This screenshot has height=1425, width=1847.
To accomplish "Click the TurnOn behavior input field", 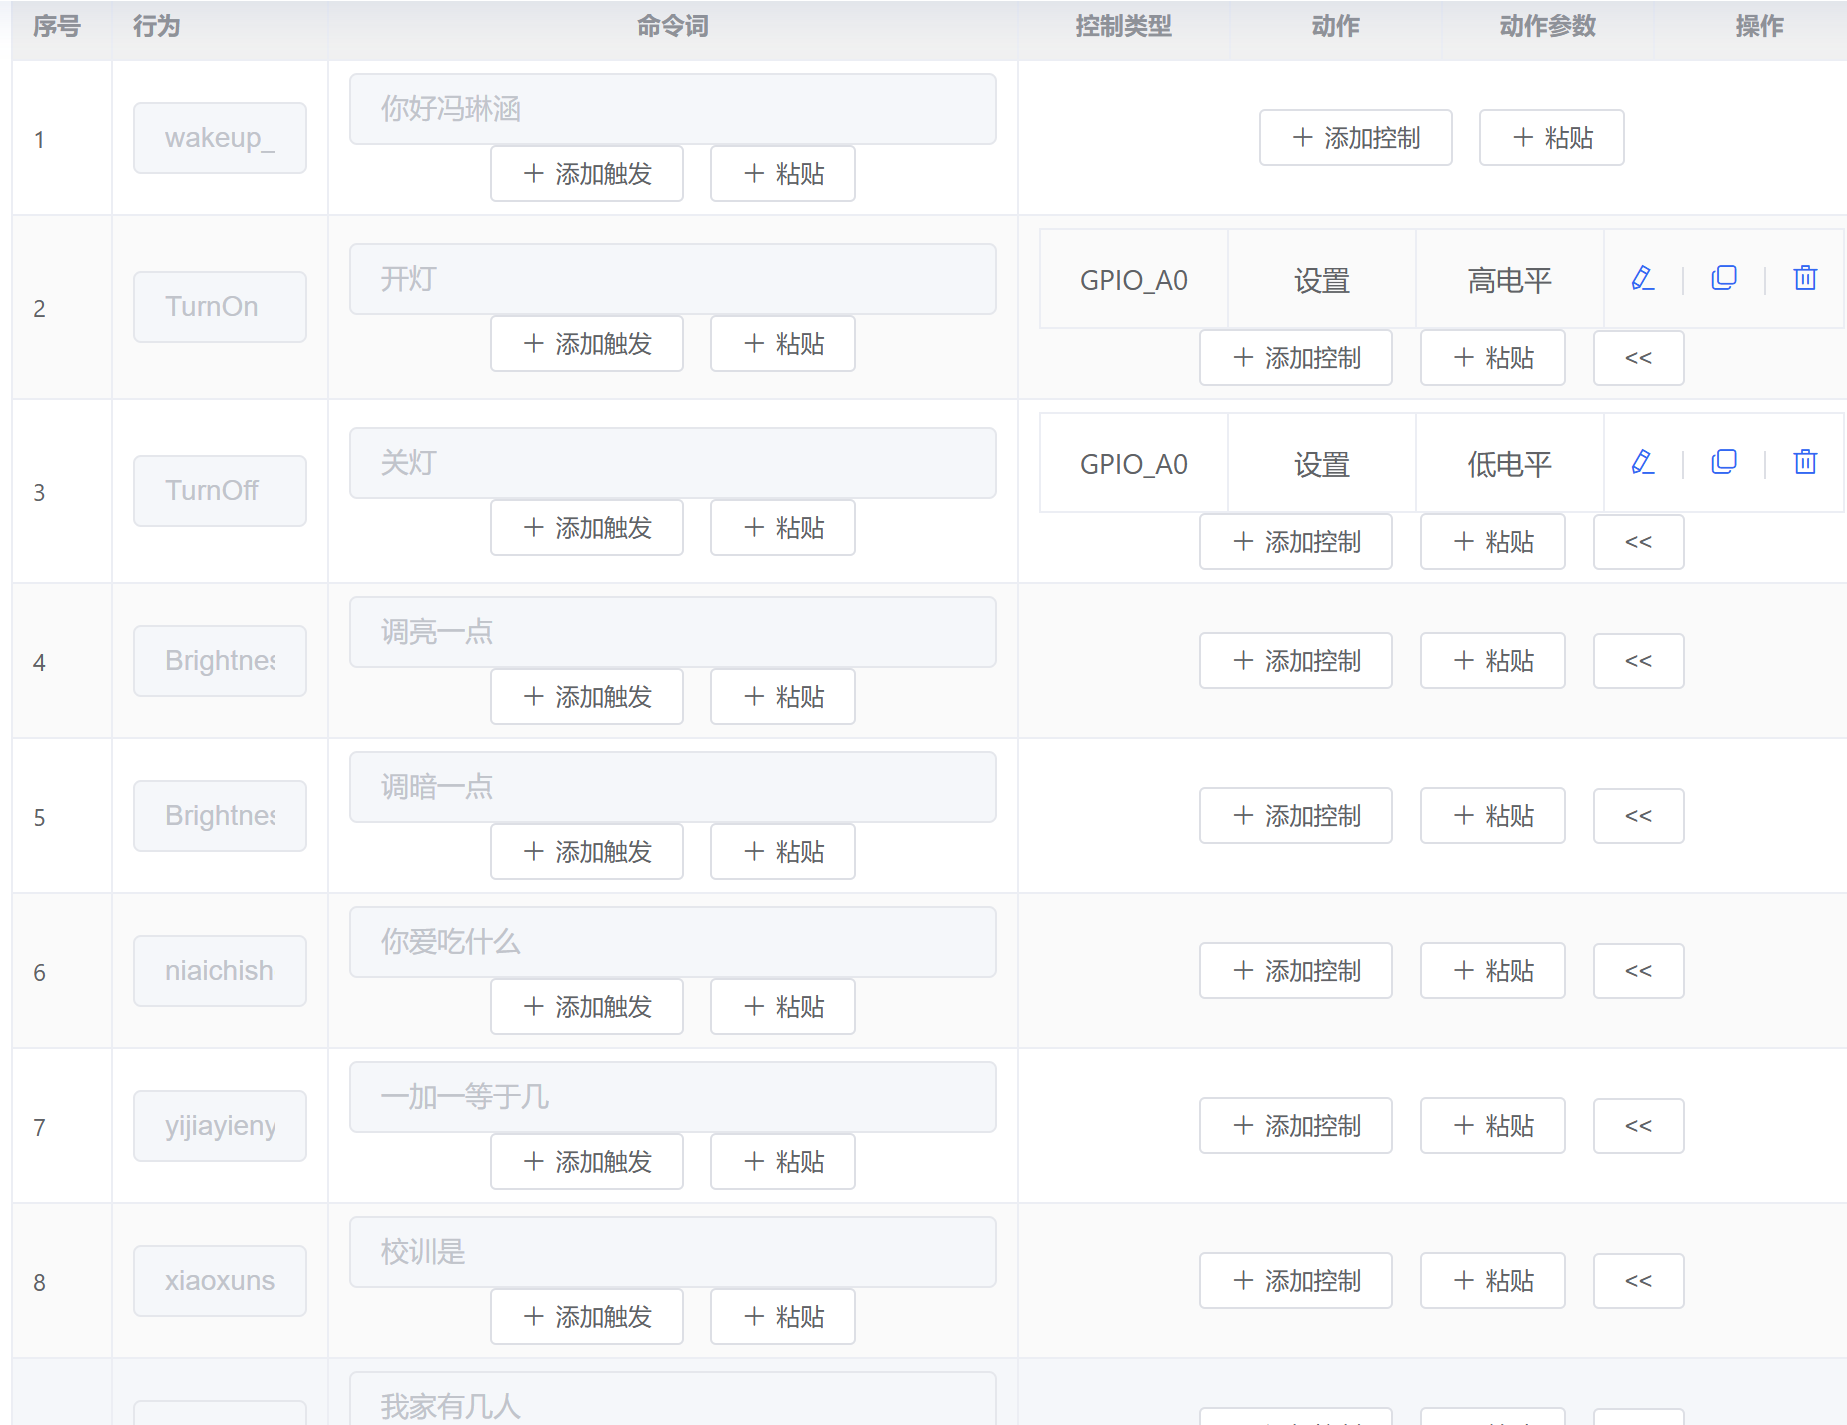I will 219,306.
